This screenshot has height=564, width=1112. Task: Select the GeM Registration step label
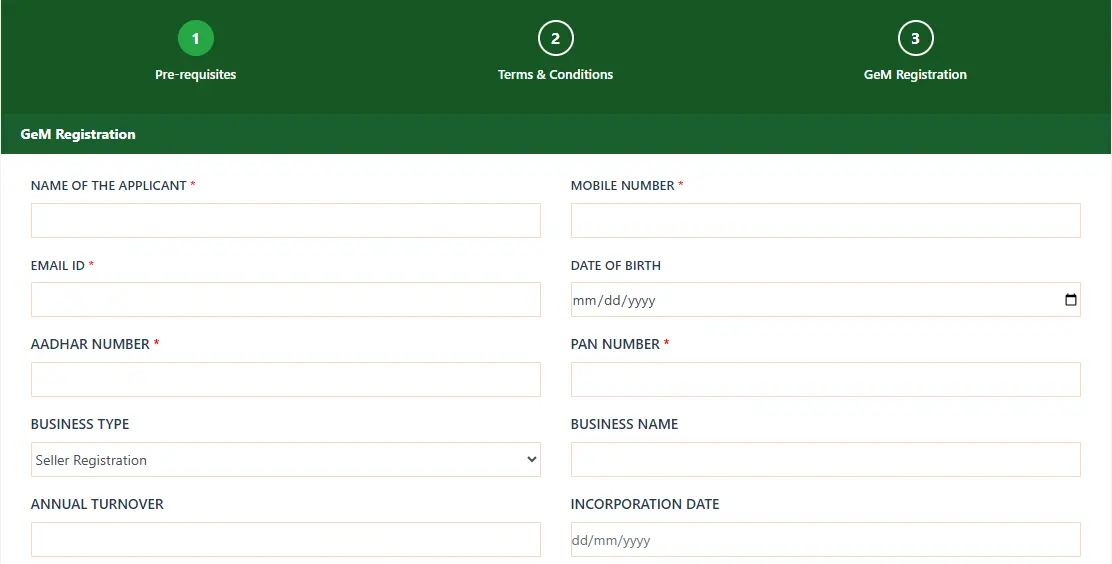[x=915, y=74]
